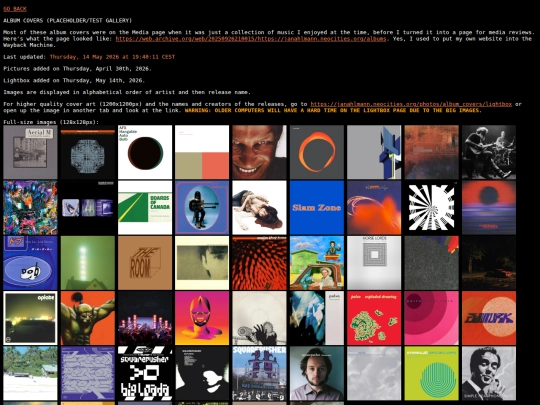Open the faded face photo on cream cover
This screenshot has height=405, width=540.
202,263
